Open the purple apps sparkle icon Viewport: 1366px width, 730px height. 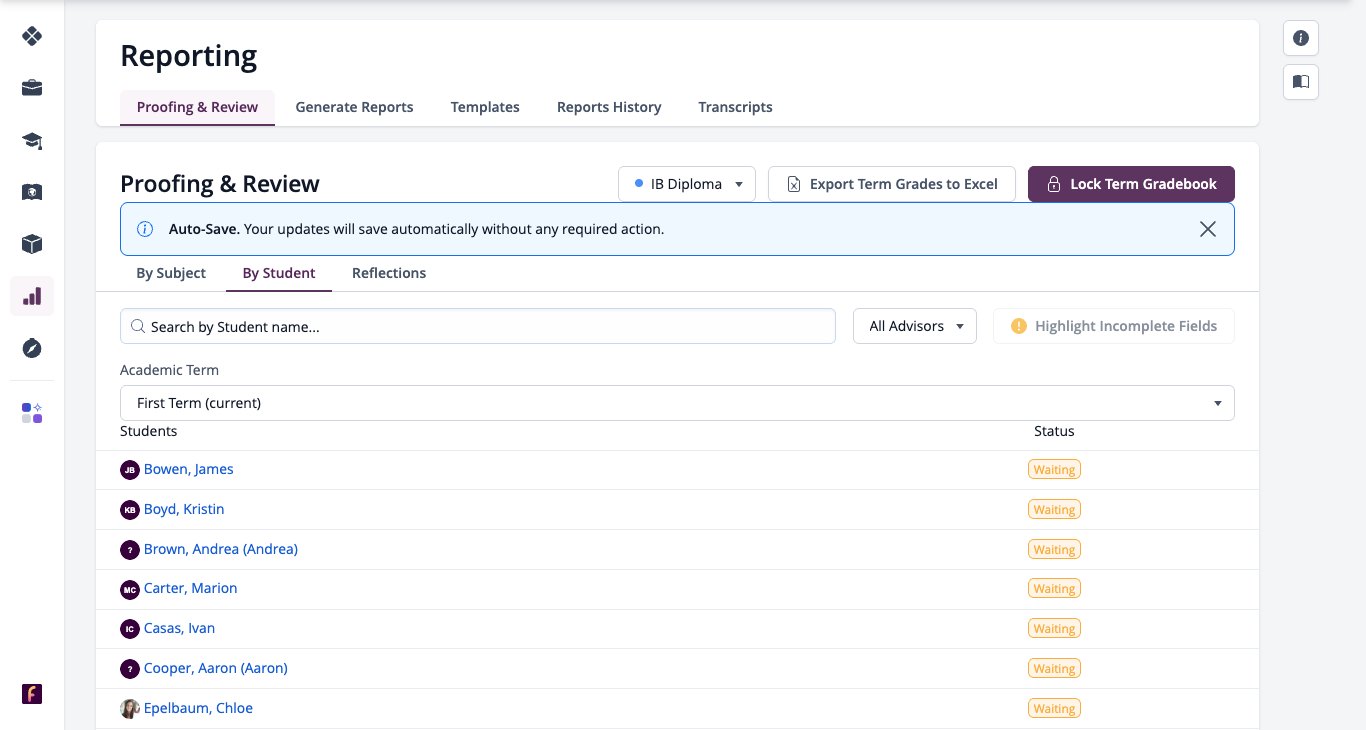point(32,413)
